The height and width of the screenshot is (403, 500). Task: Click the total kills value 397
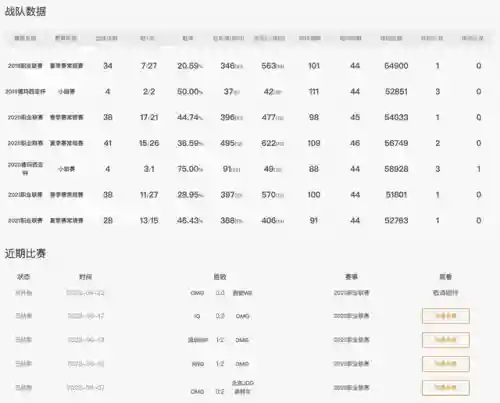[x=228, y=195]
